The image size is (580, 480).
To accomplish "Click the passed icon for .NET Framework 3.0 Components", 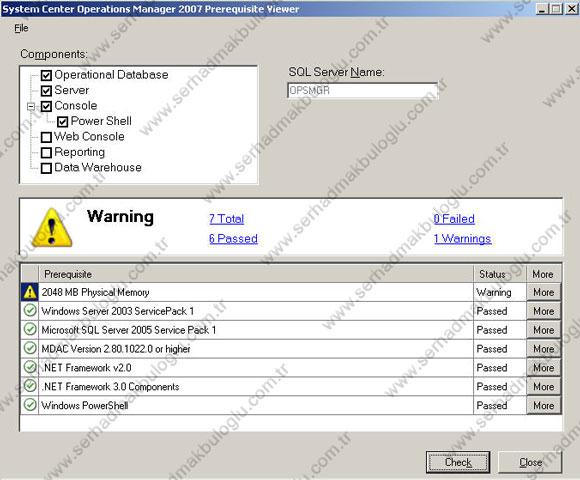I will click(30, 386).
